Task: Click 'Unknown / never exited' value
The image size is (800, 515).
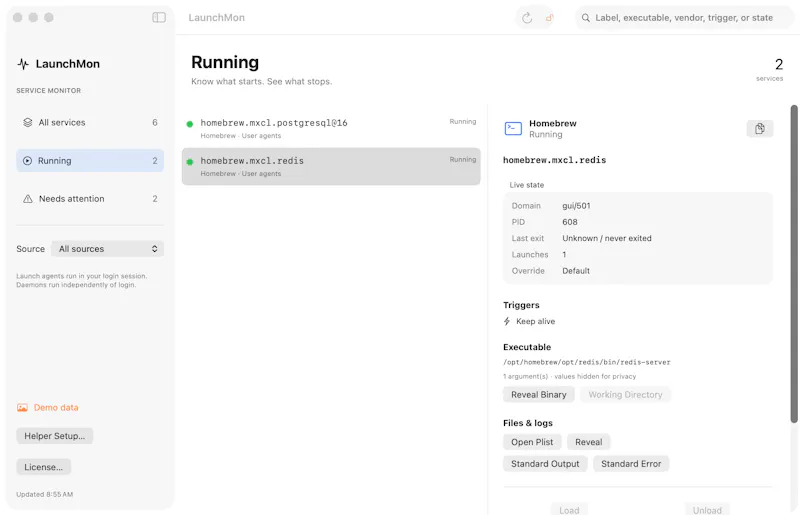Action: (x=607, y=238)
